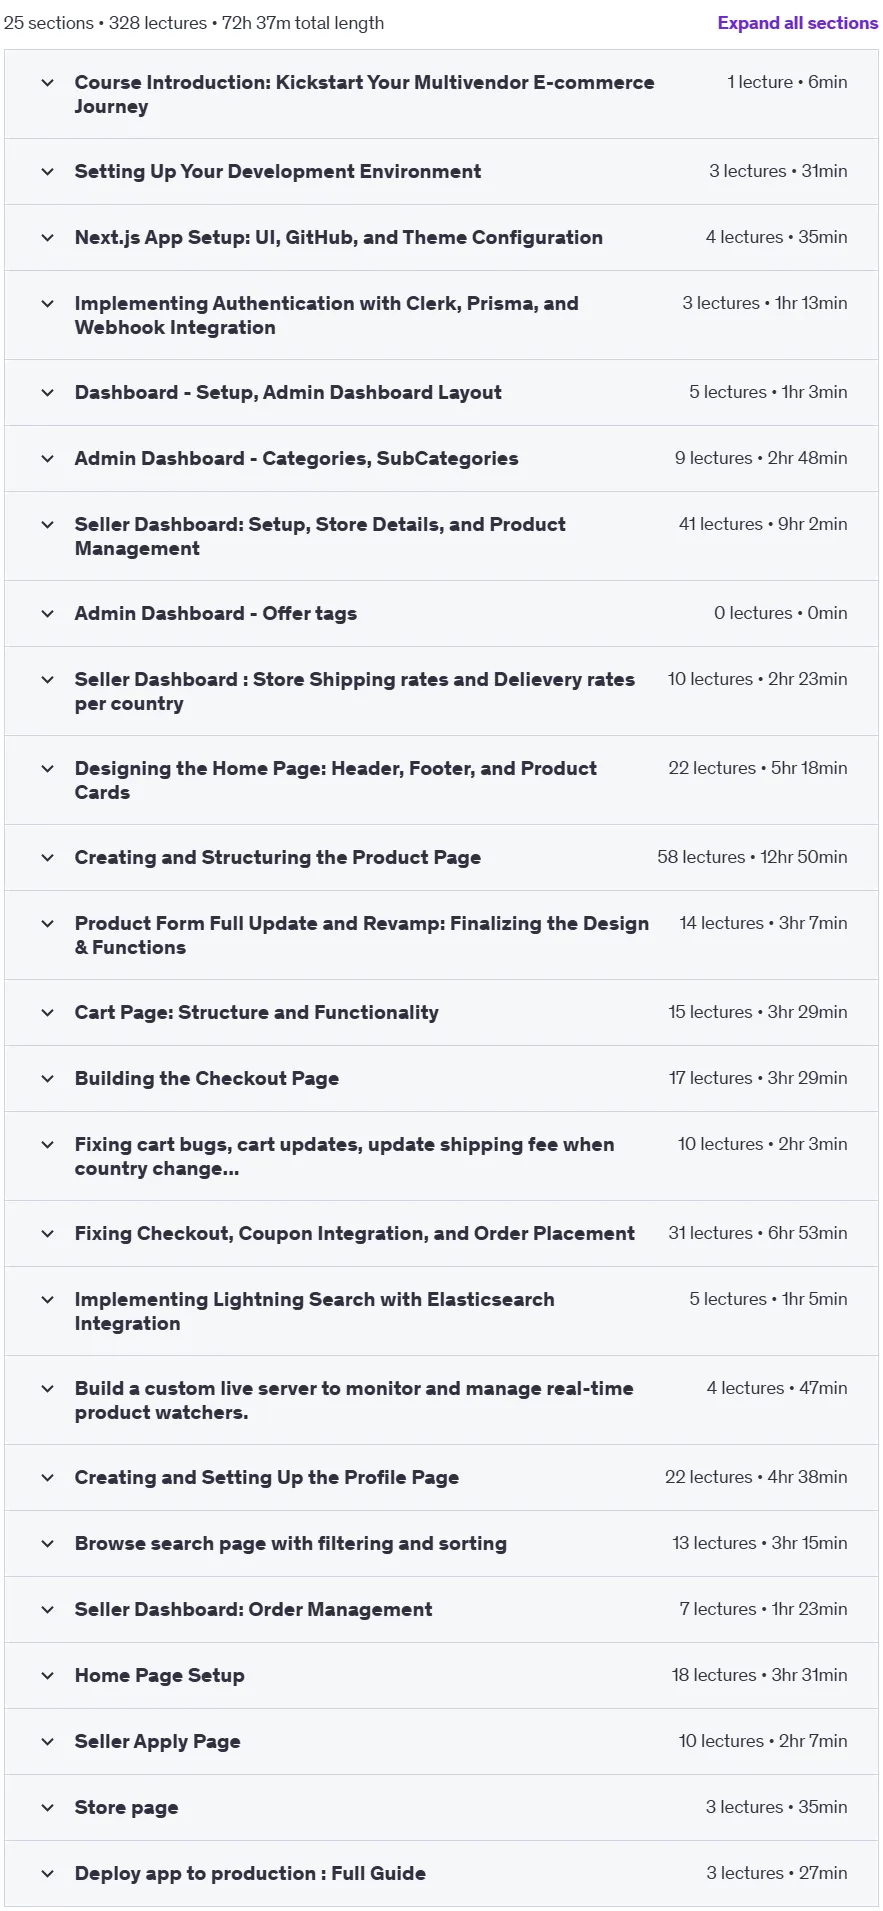Expand Admin Dashboard - Offer tags chevron
This screenshot has width=883, height=1911.
(x=47, y=614)
